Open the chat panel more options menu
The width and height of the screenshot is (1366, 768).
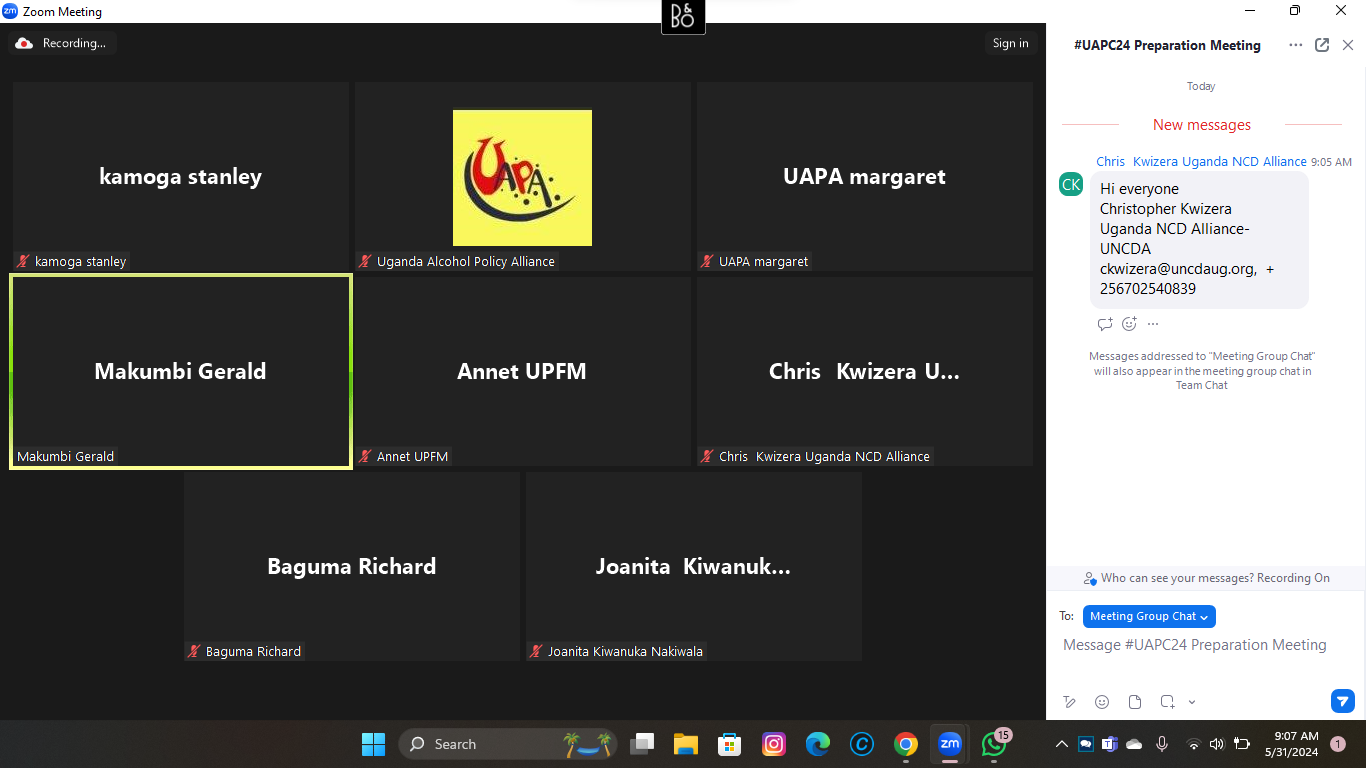[x=1296, y=45]
